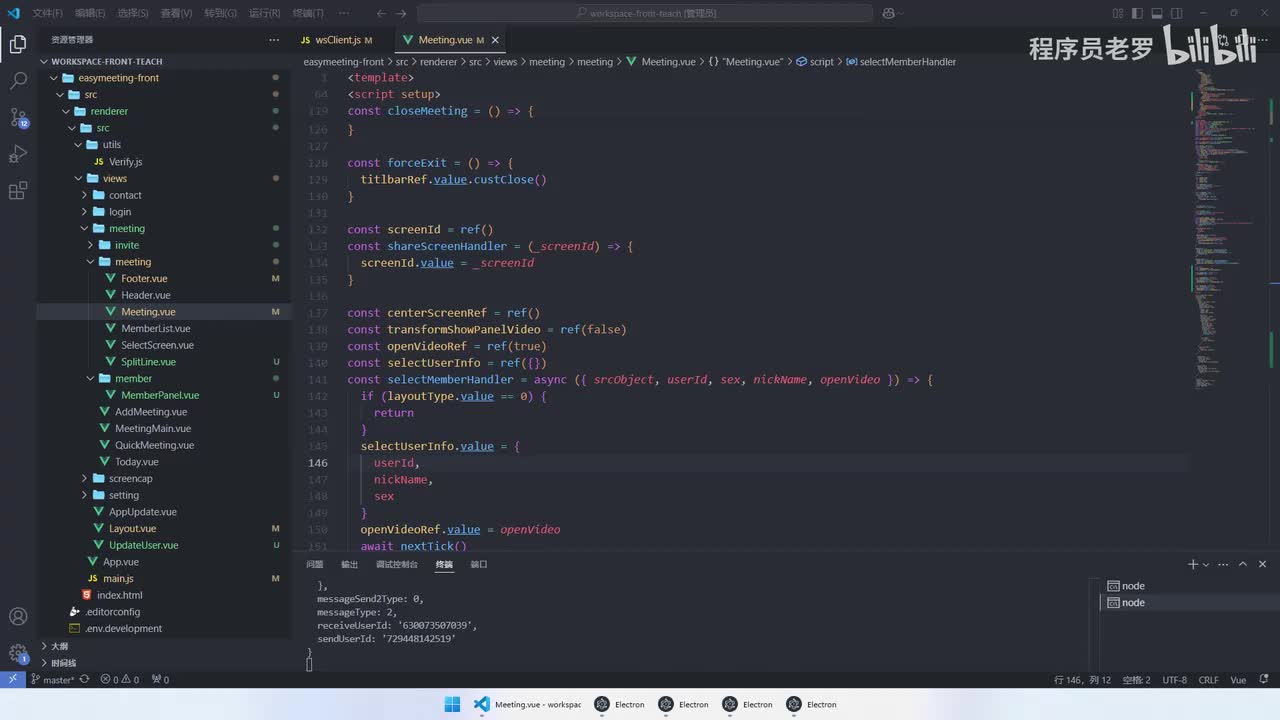The height and width of the screenshot is (720, 1280).
Task: Maximize the panel with the up chevron
Action: (1245, 564)
